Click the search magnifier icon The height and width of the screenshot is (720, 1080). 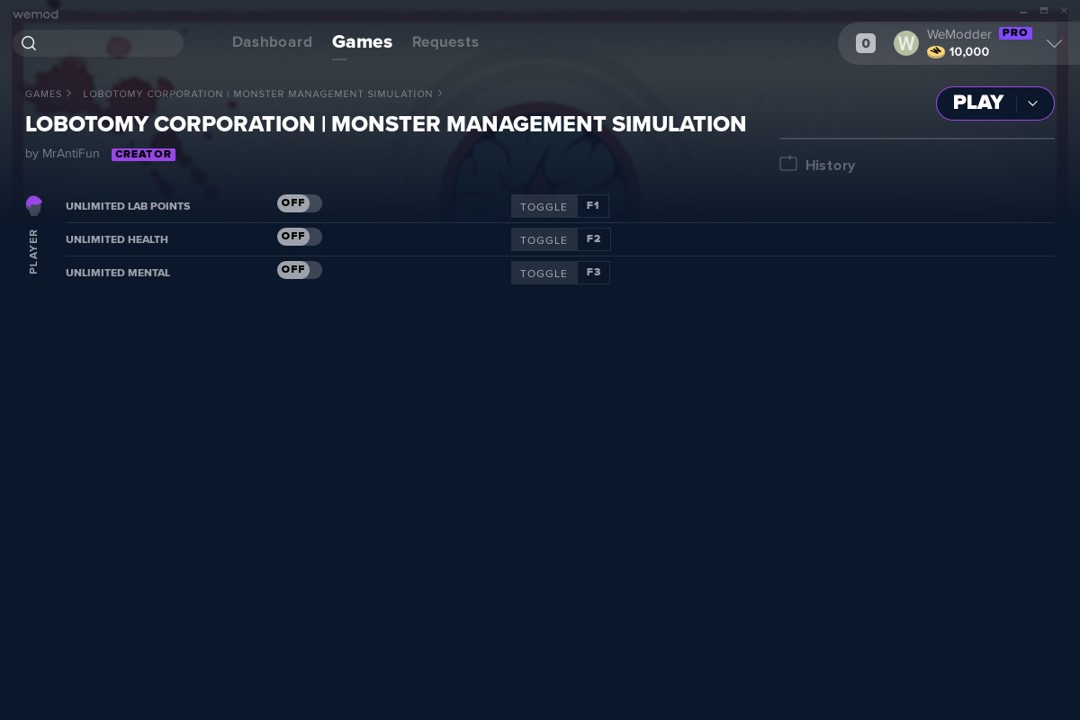(29, 43)
